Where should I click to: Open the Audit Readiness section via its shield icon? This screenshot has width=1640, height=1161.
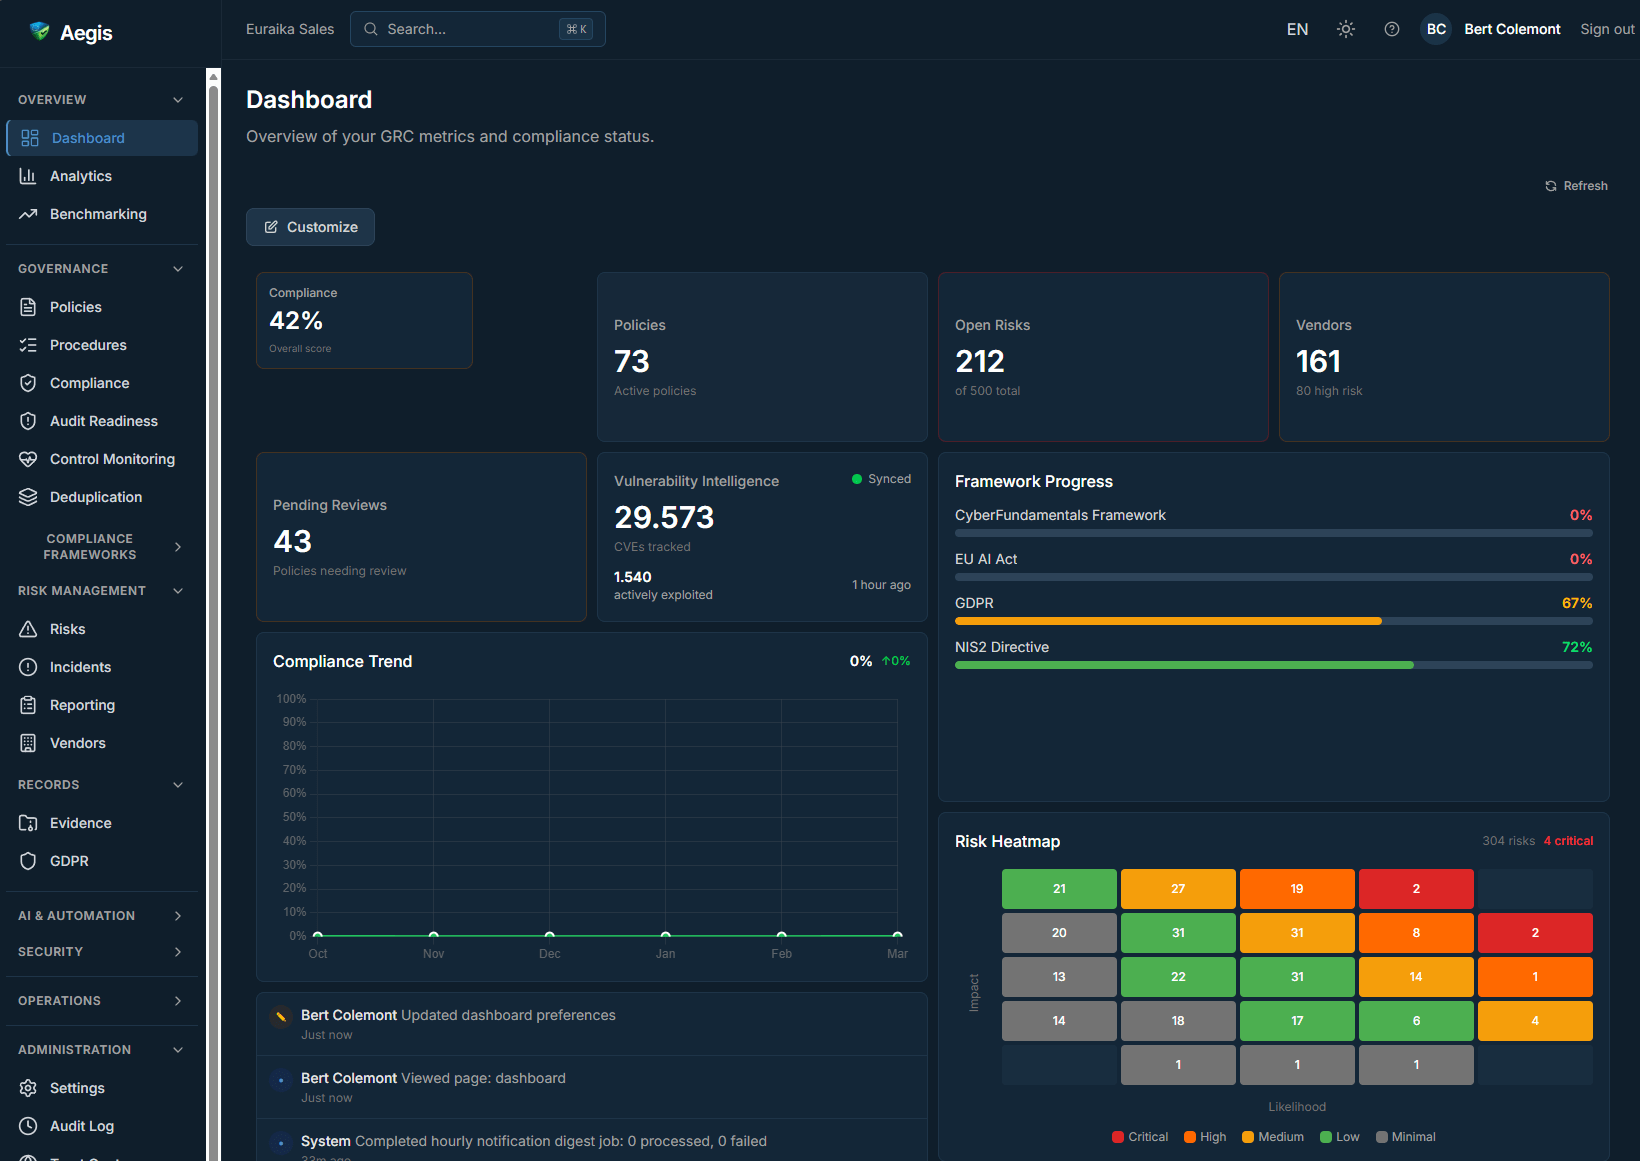coord(30,421)
